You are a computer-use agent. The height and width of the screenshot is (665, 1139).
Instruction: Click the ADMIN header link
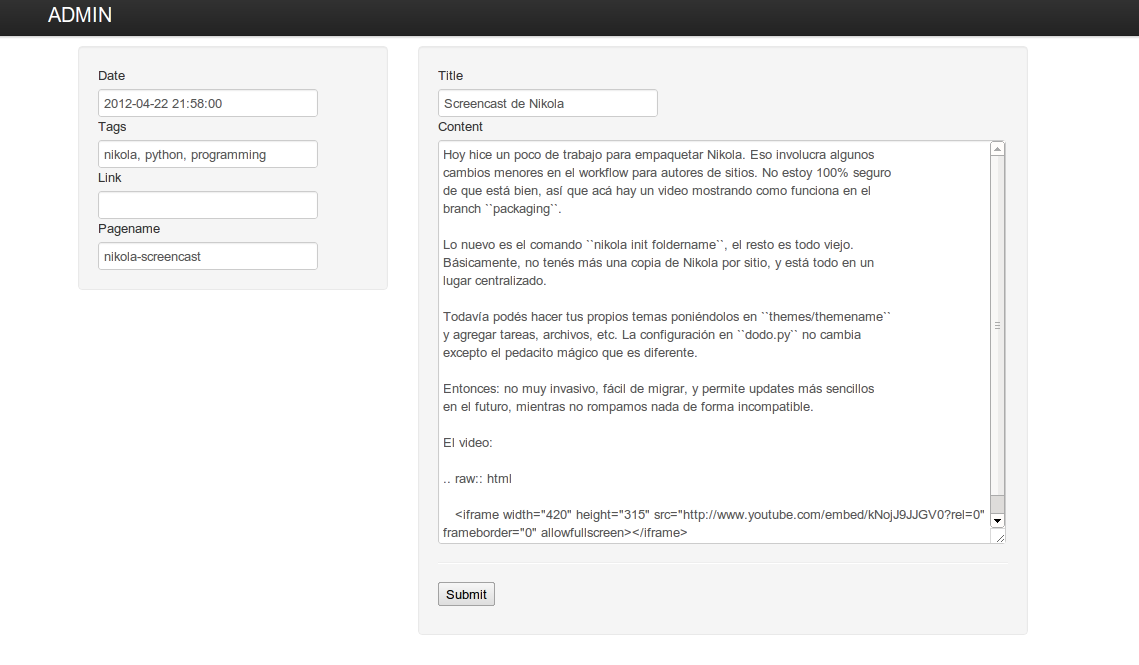point(80,15)
